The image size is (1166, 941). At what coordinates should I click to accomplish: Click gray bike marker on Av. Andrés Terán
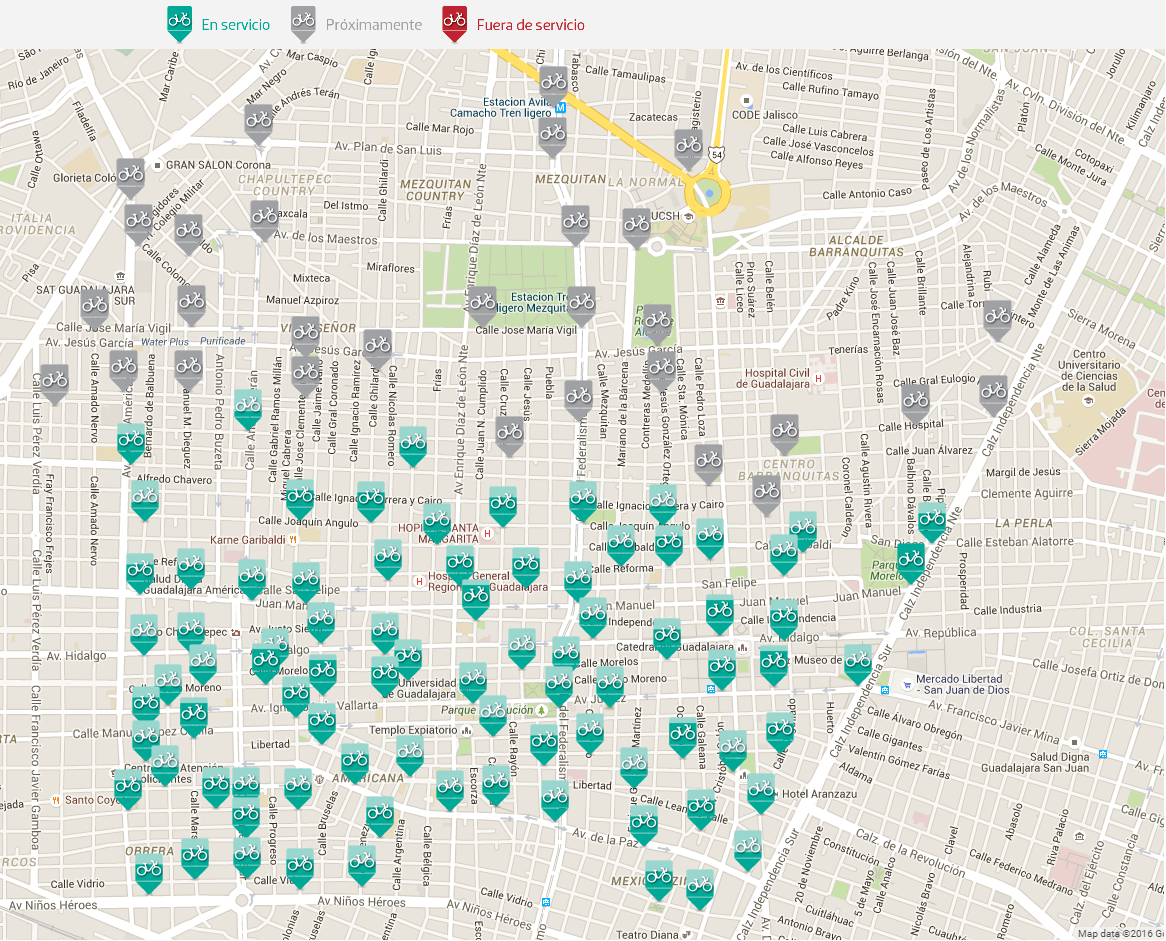[259, 121]
